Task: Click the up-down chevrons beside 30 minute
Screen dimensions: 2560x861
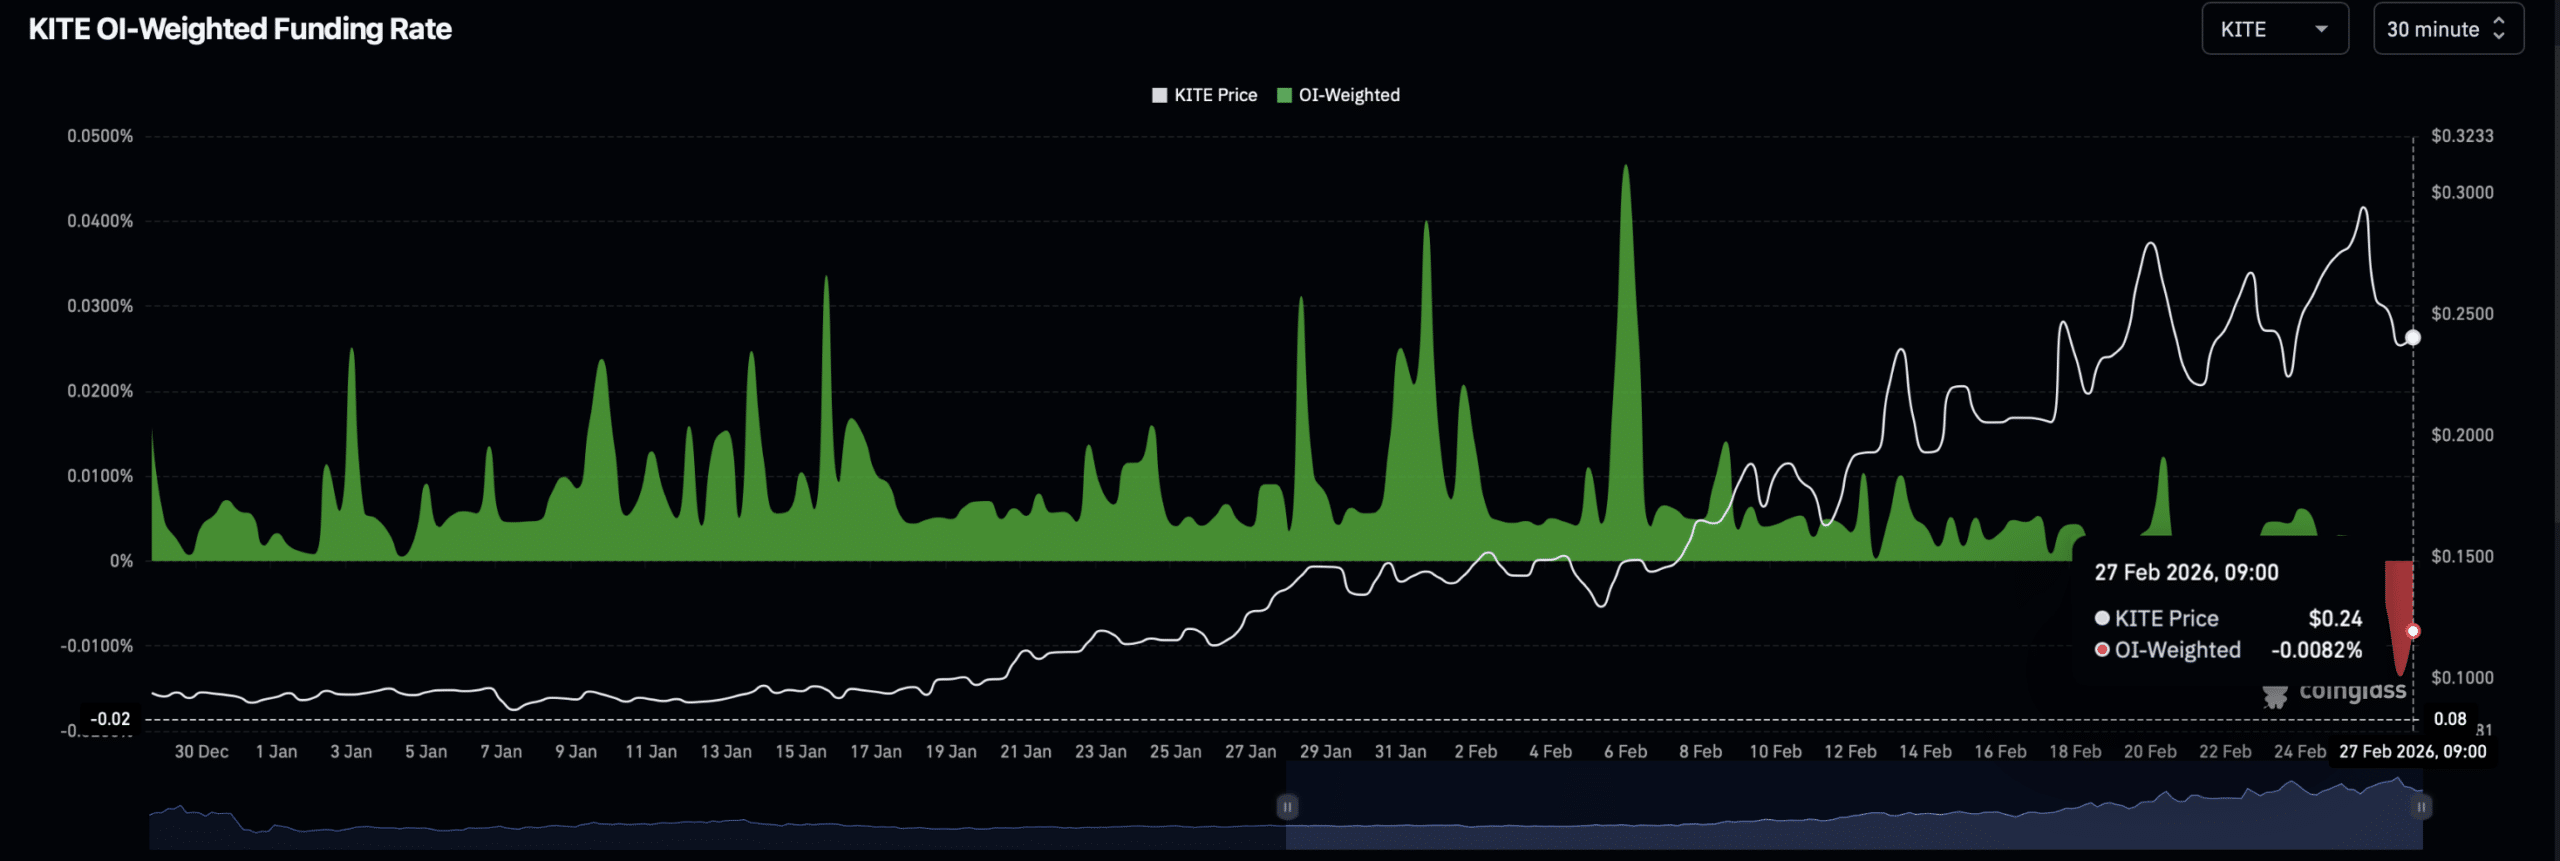Action: 2499,29
